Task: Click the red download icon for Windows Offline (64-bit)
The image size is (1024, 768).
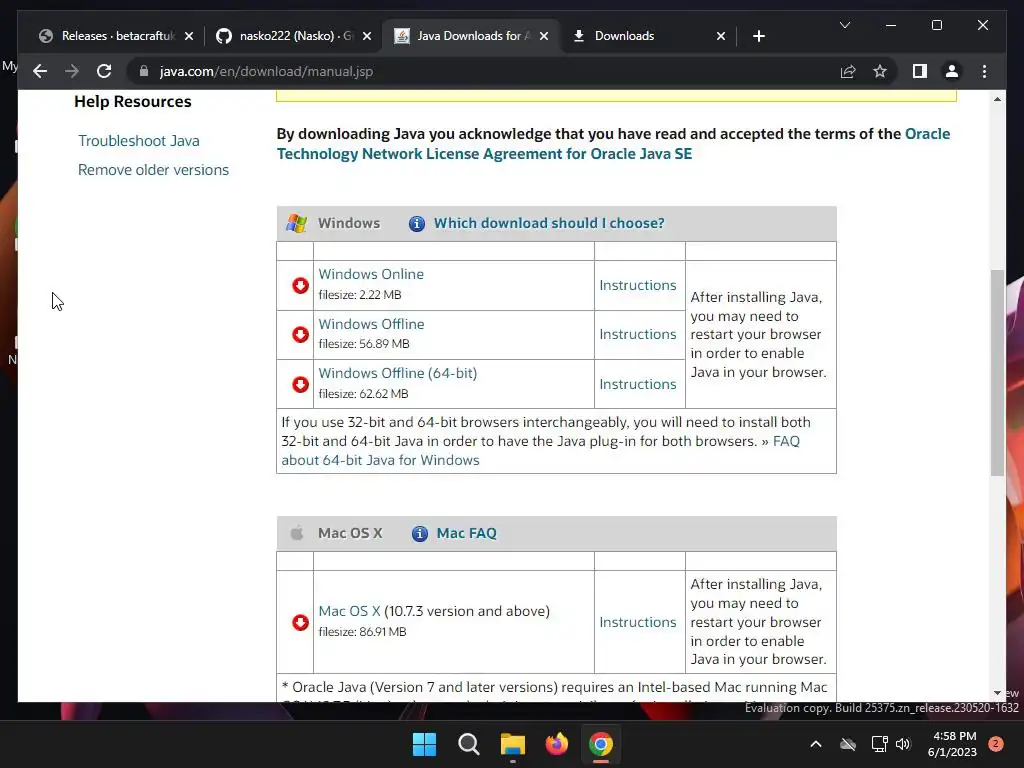Action: pyautogui.click(x=300, y=384)
